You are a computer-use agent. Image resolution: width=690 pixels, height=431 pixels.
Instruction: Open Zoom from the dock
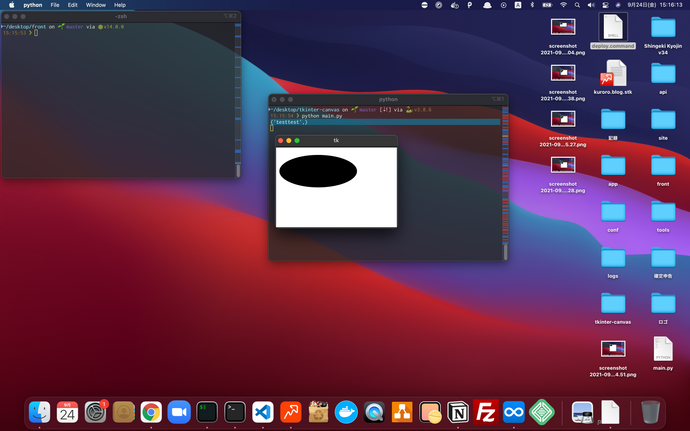pyautogui.click(x=179, y=413)
